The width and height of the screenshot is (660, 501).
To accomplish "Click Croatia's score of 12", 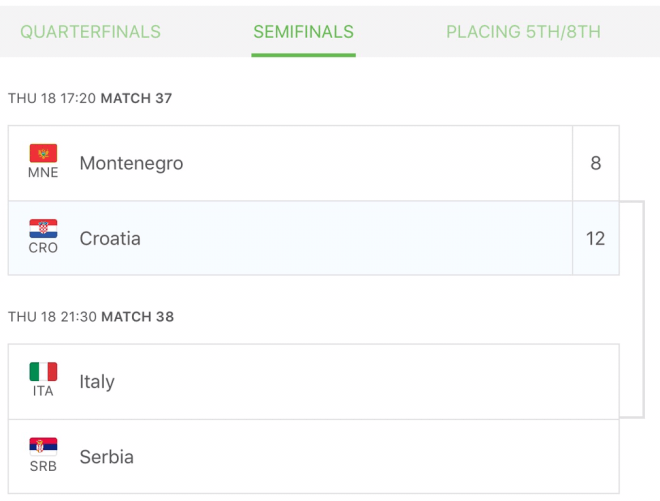I will 596,239.
